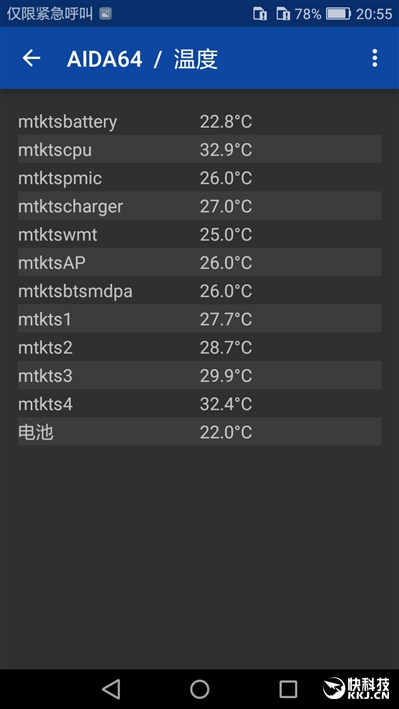Tap the recent apps square button
Viewport: 399px width, 709px height.
[x=288, y=689]
